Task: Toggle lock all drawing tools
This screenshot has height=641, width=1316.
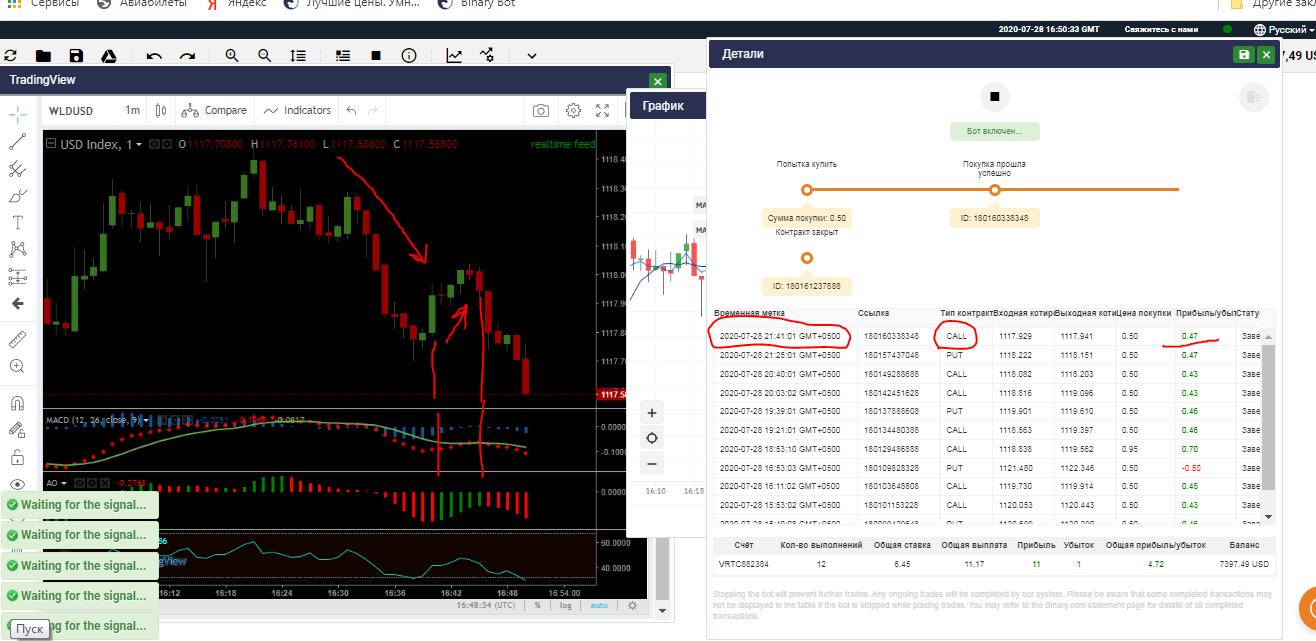Action: [17, 457]
